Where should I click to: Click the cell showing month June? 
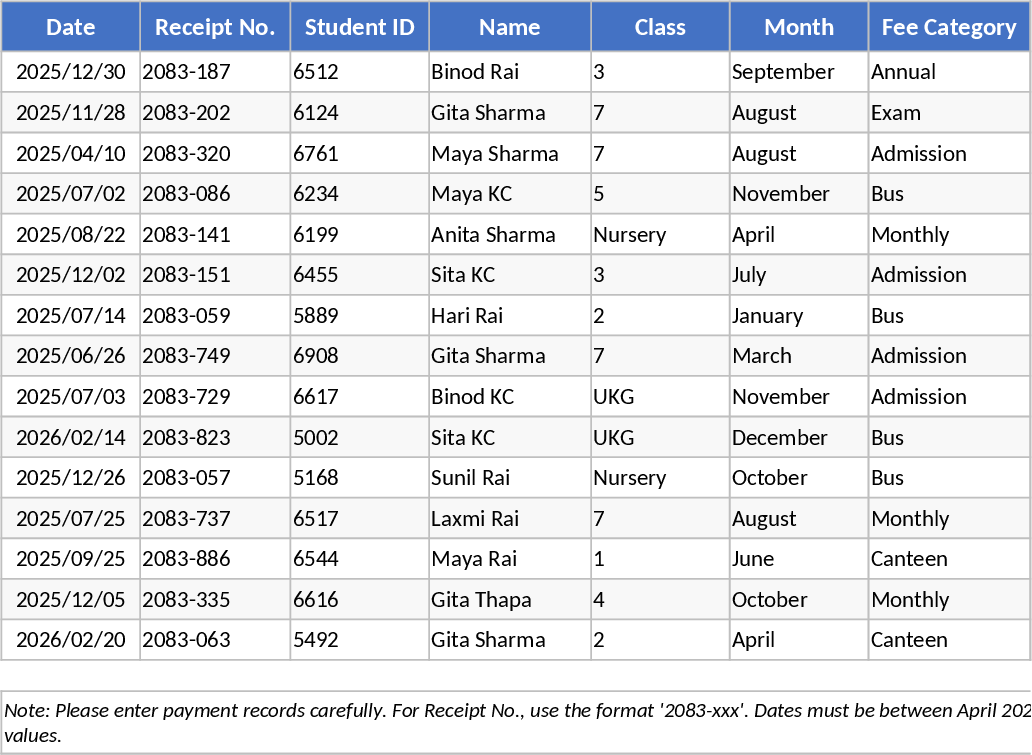click(x=799, y=559)
